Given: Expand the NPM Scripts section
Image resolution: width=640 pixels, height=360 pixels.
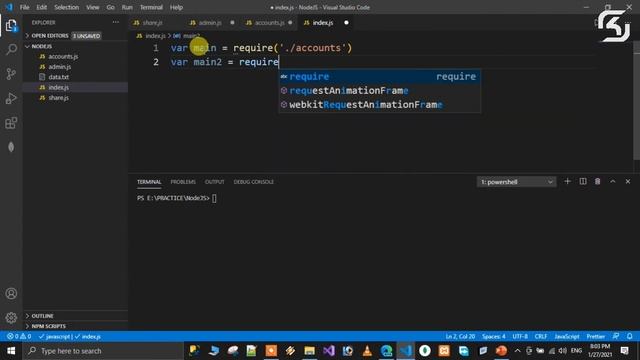Looking at the screenshot, I should coord(76,327).
